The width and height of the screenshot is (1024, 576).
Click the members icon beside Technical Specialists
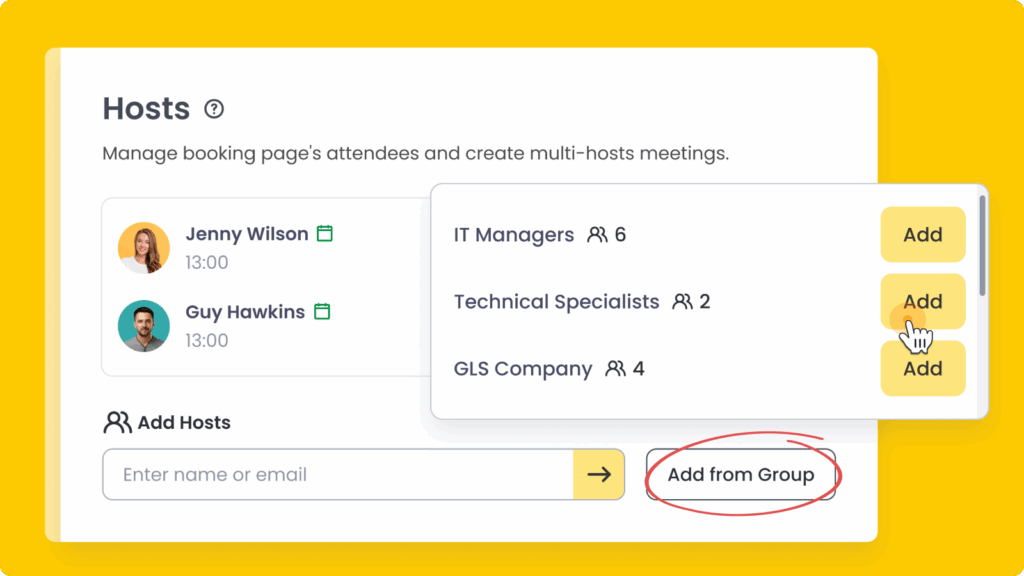click(x=683, y=302)
